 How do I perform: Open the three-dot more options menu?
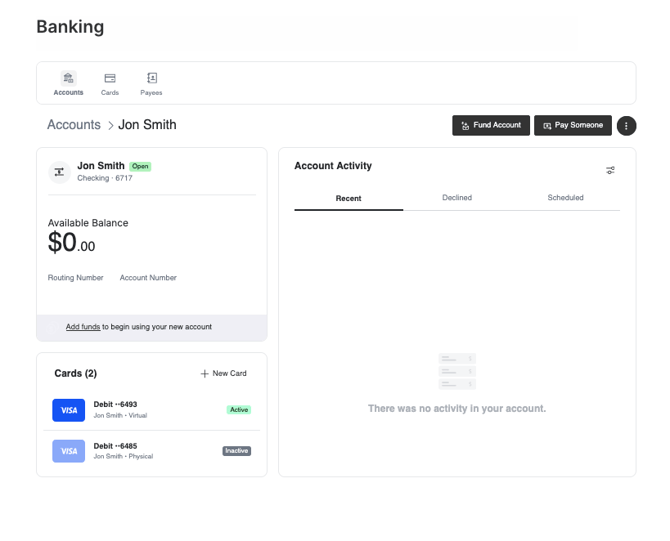point(626,126)
